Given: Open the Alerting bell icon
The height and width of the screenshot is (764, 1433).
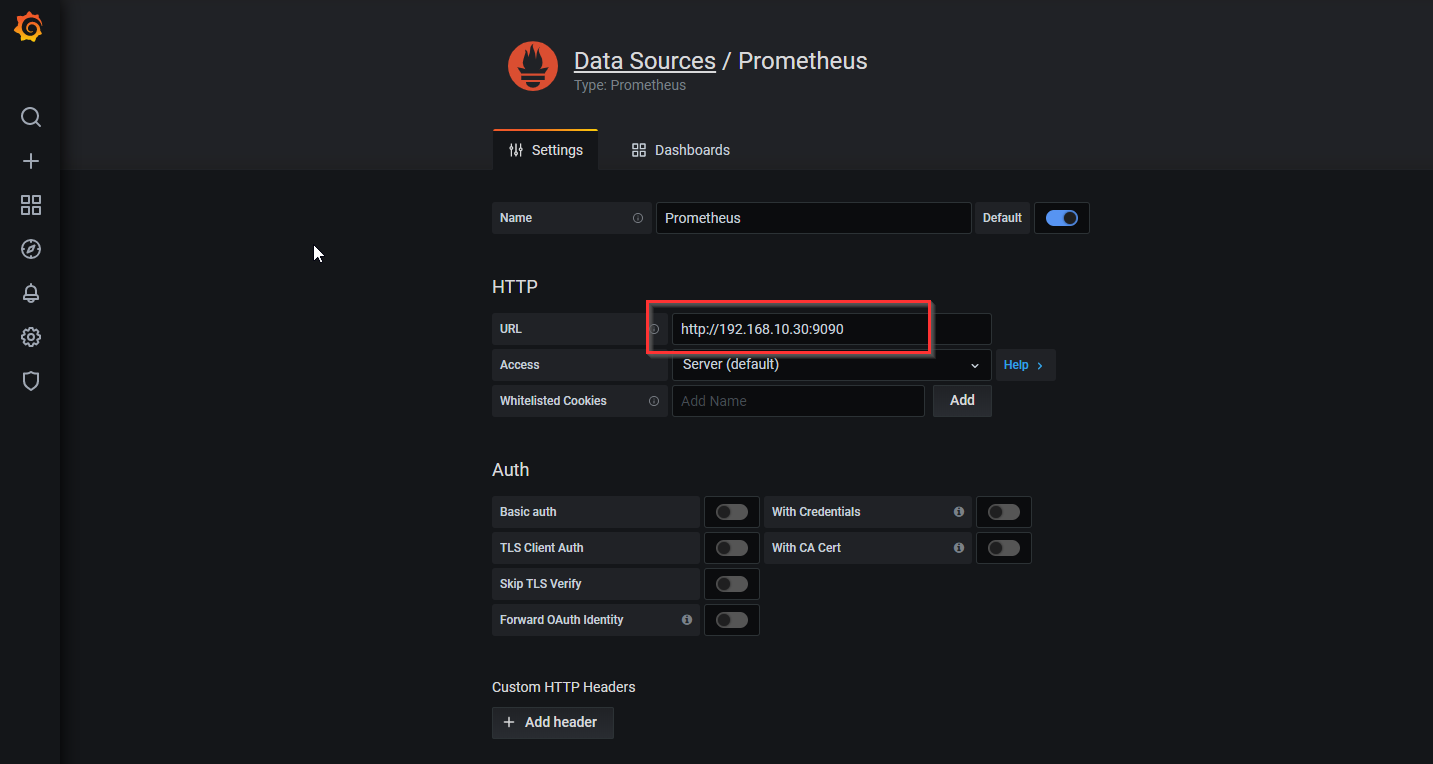Looking at the screenshot, I should tap(31, 293).
